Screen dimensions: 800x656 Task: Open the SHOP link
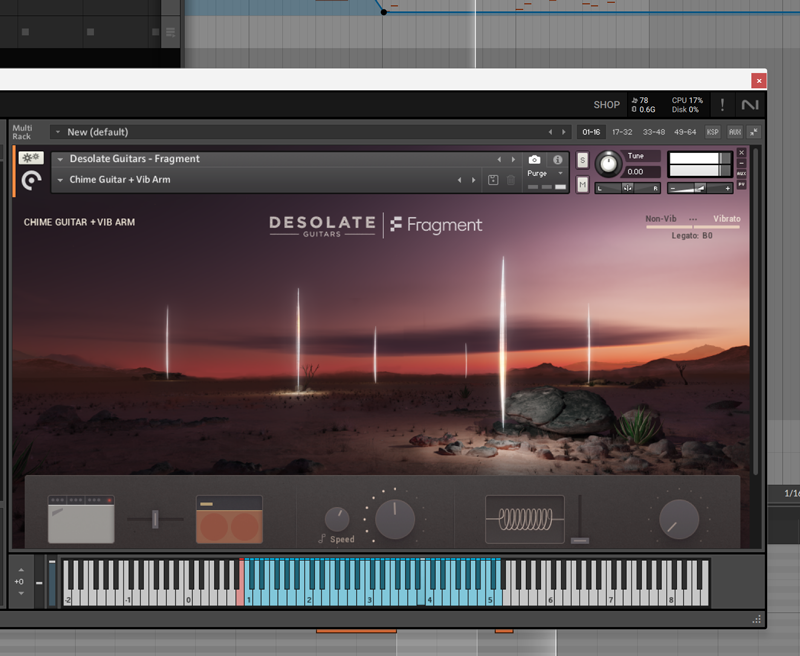(x=607, y=105)
